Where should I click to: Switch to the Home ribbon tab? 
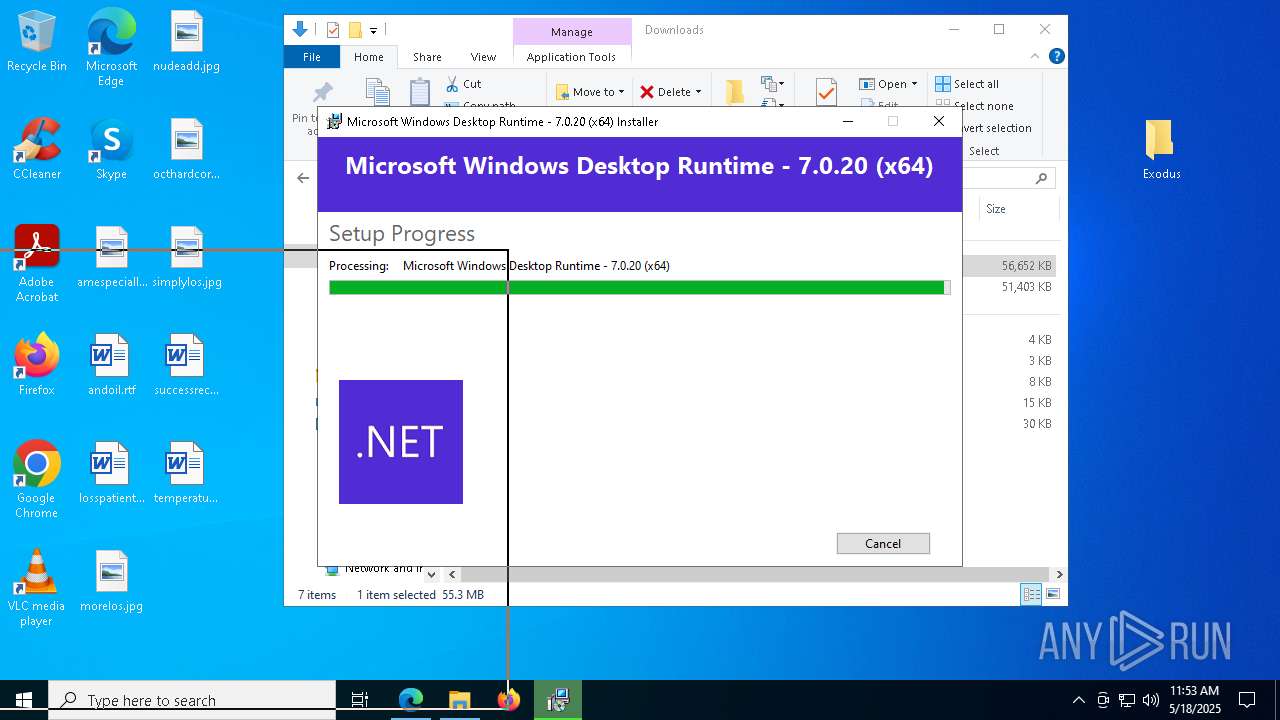pos(368,57)
